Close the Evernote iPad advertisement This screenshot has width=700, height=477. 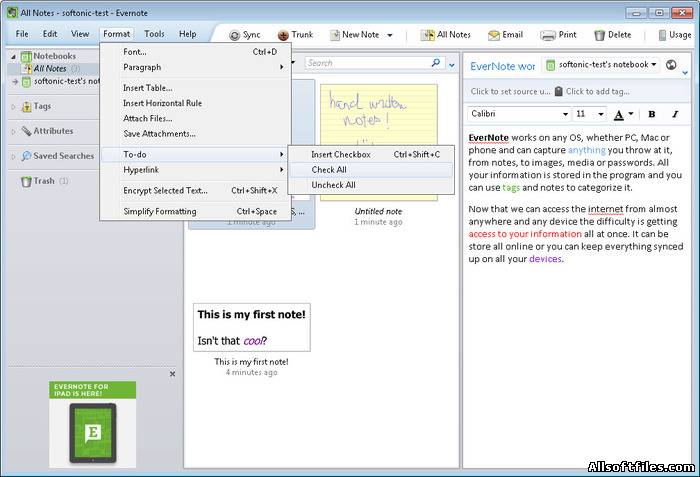click(172, 374)
